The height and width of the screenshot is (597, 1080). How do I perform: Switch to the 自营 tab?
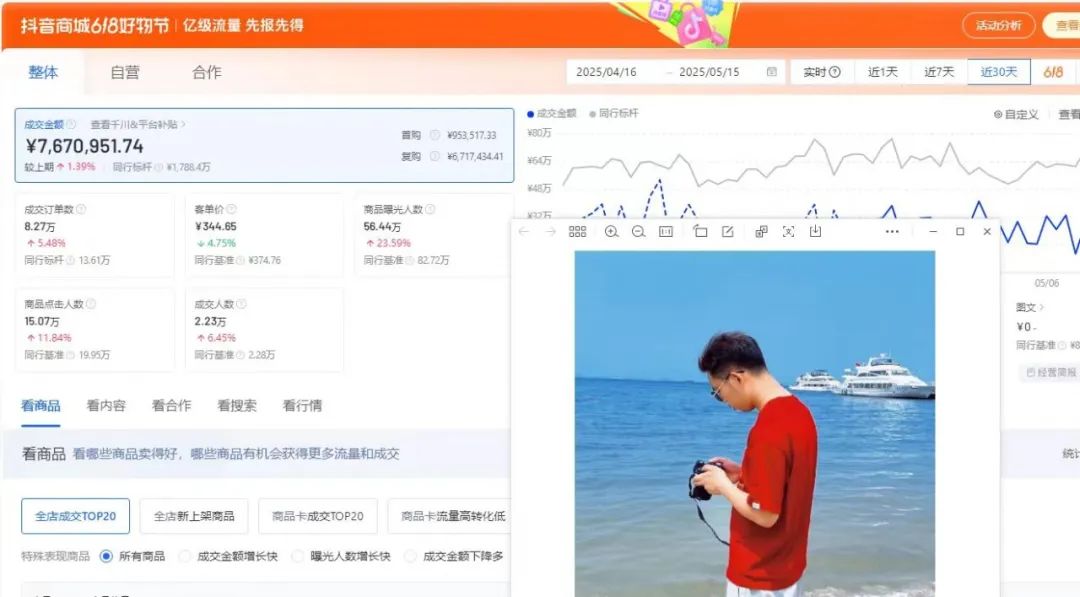[125, 72]
